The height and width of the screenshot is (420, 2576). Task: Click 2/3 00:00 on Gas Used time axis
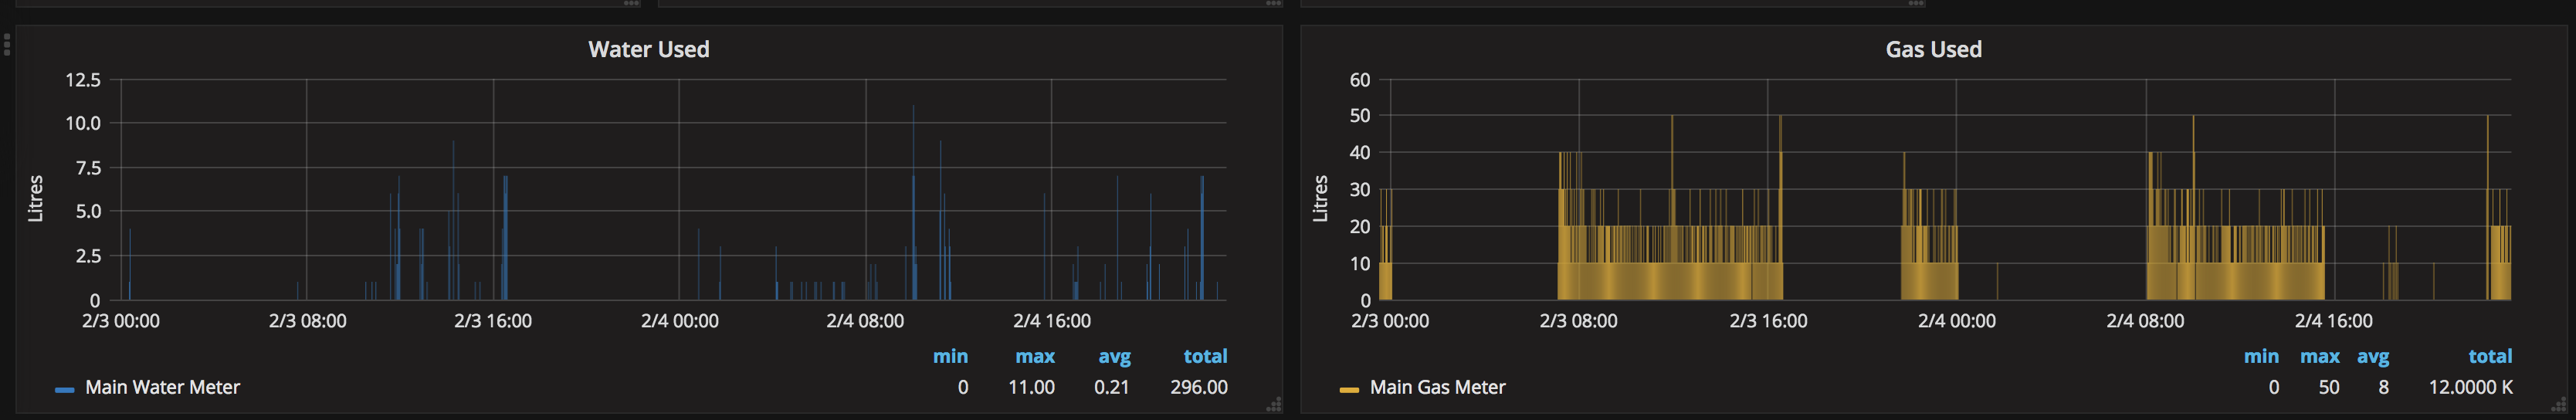click(x=1389, y=321)
